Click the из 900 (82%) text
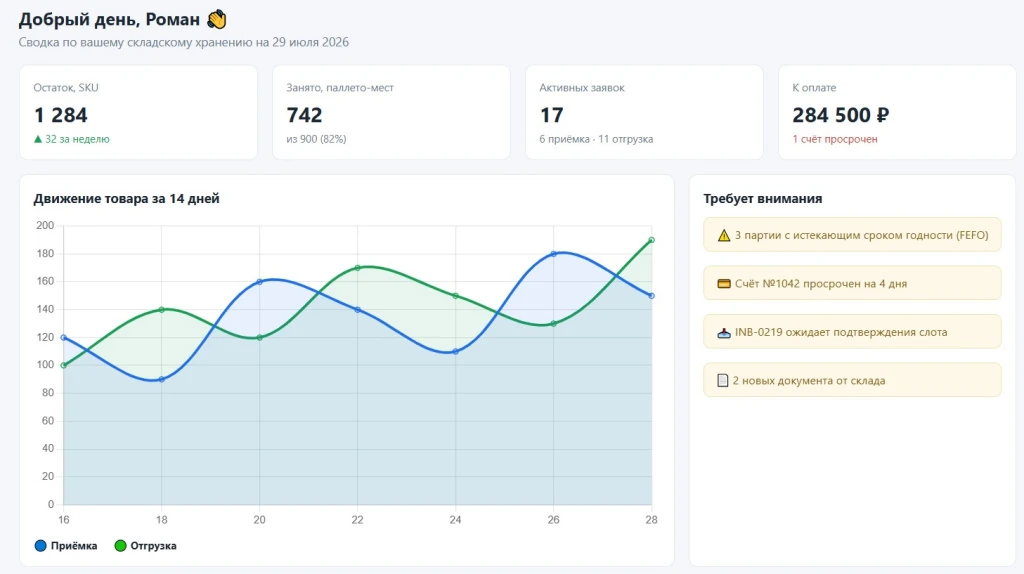 pos(316,139)
